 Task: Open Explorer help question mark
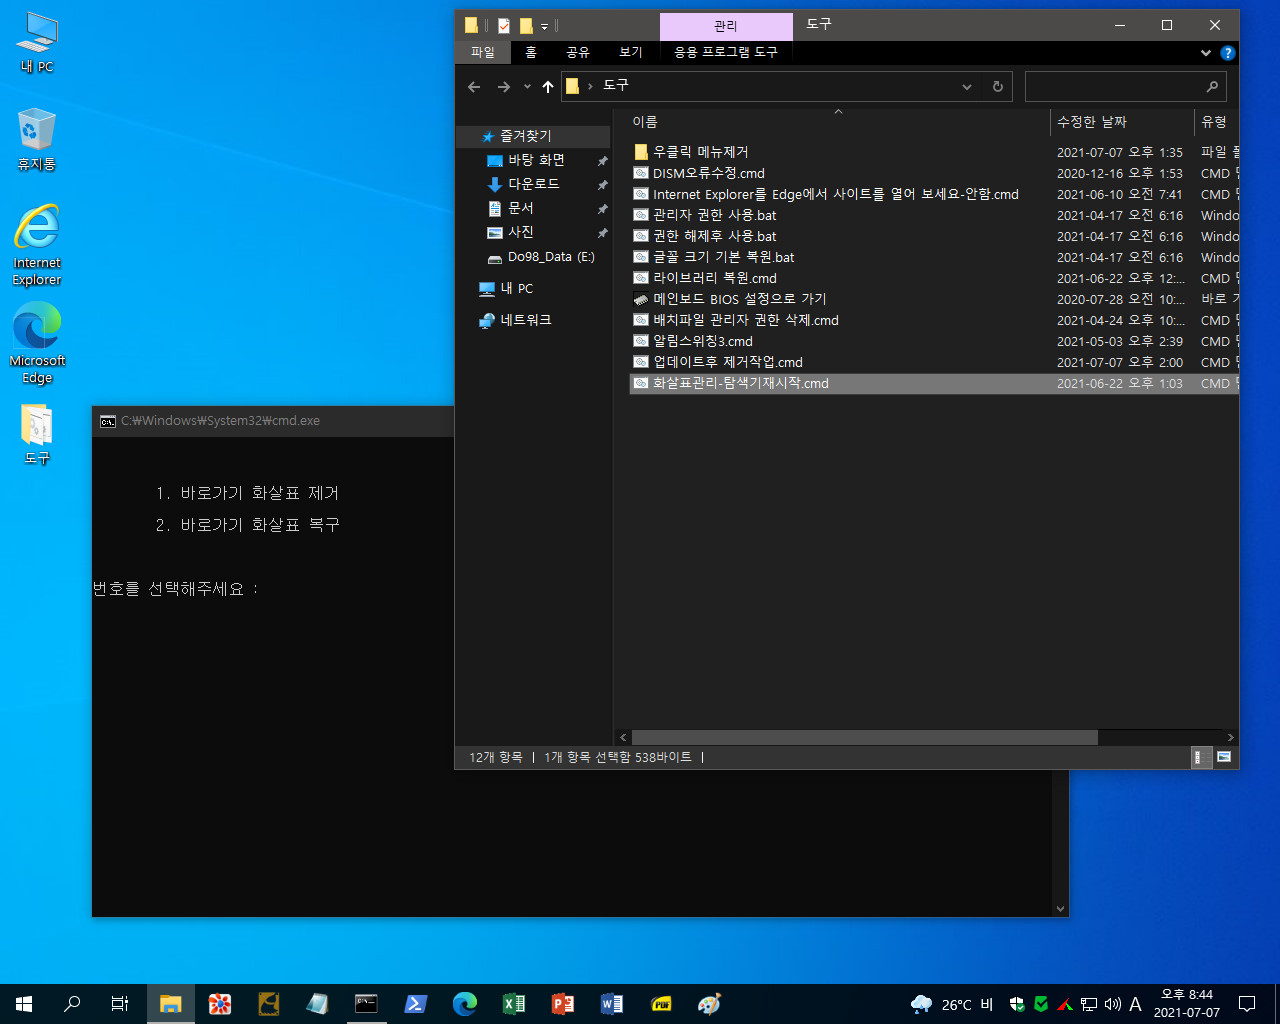point(1228,53)
